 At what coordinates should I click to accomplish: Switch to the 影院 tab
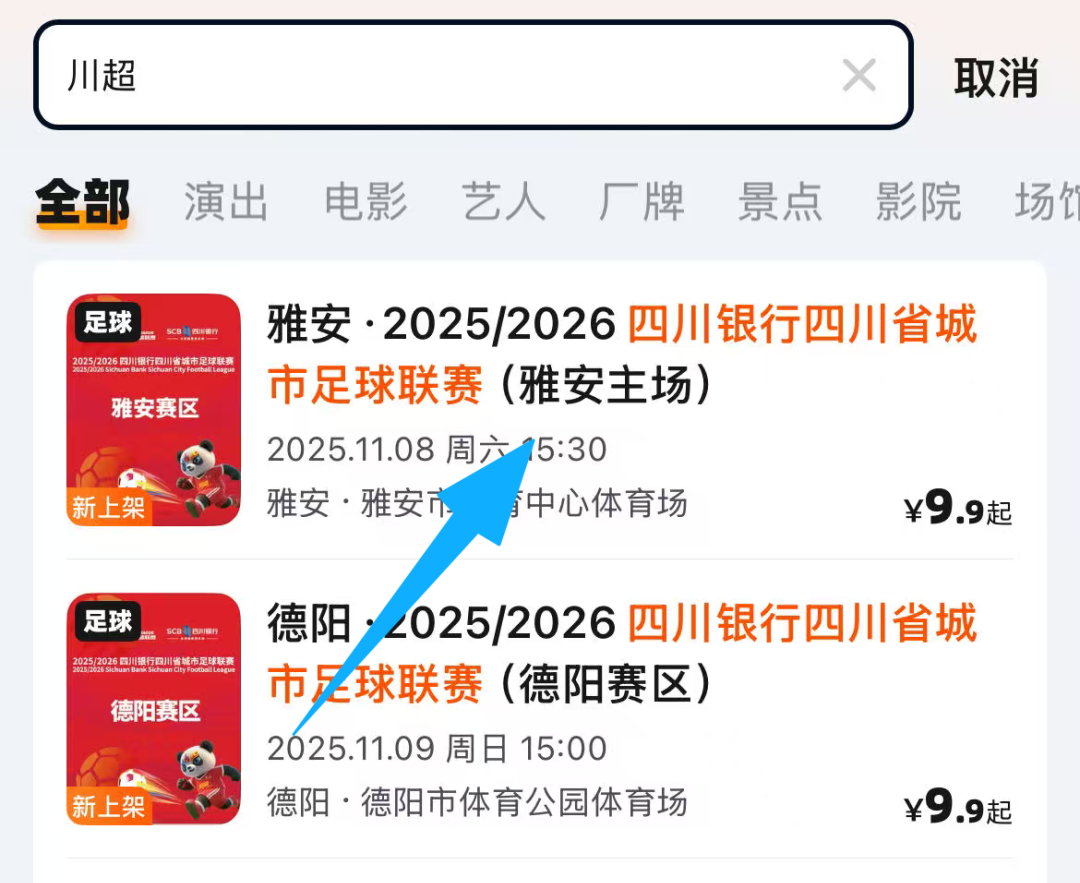tap(919, 202)
